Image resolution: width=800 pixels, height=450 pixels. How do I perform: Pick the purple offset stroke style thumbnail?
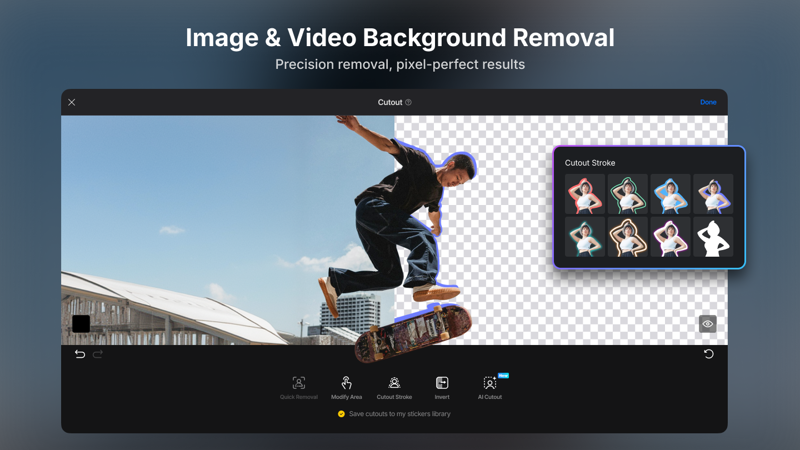(x=713, y=194)
